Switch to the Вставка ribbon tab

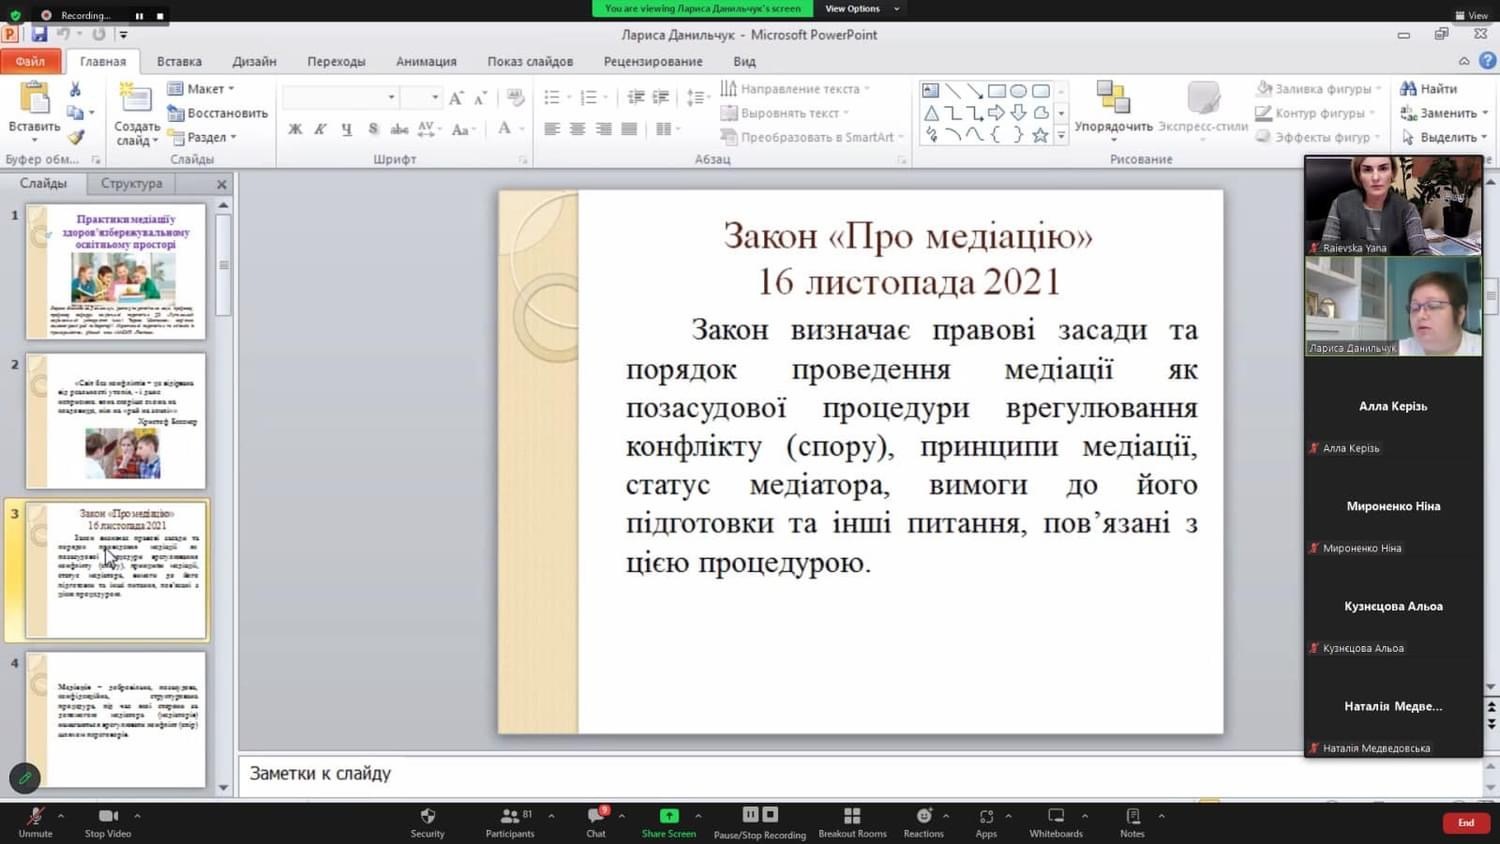point(179,61)
